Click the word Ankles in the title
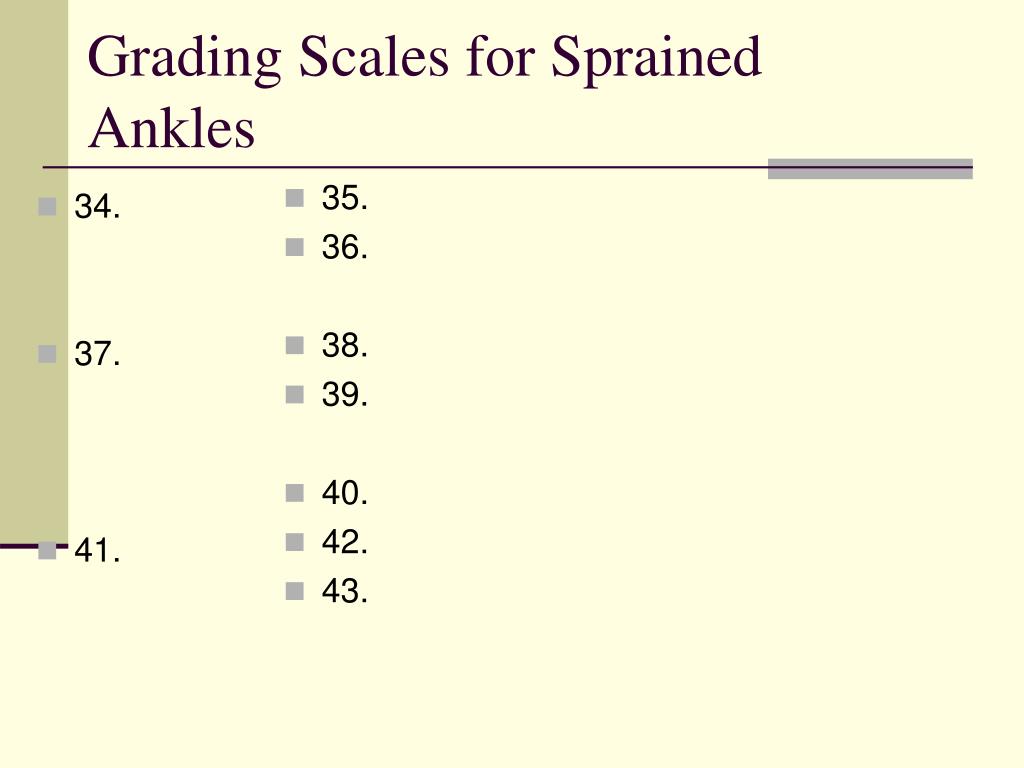The image size is (1024, 768). [171, 128]
